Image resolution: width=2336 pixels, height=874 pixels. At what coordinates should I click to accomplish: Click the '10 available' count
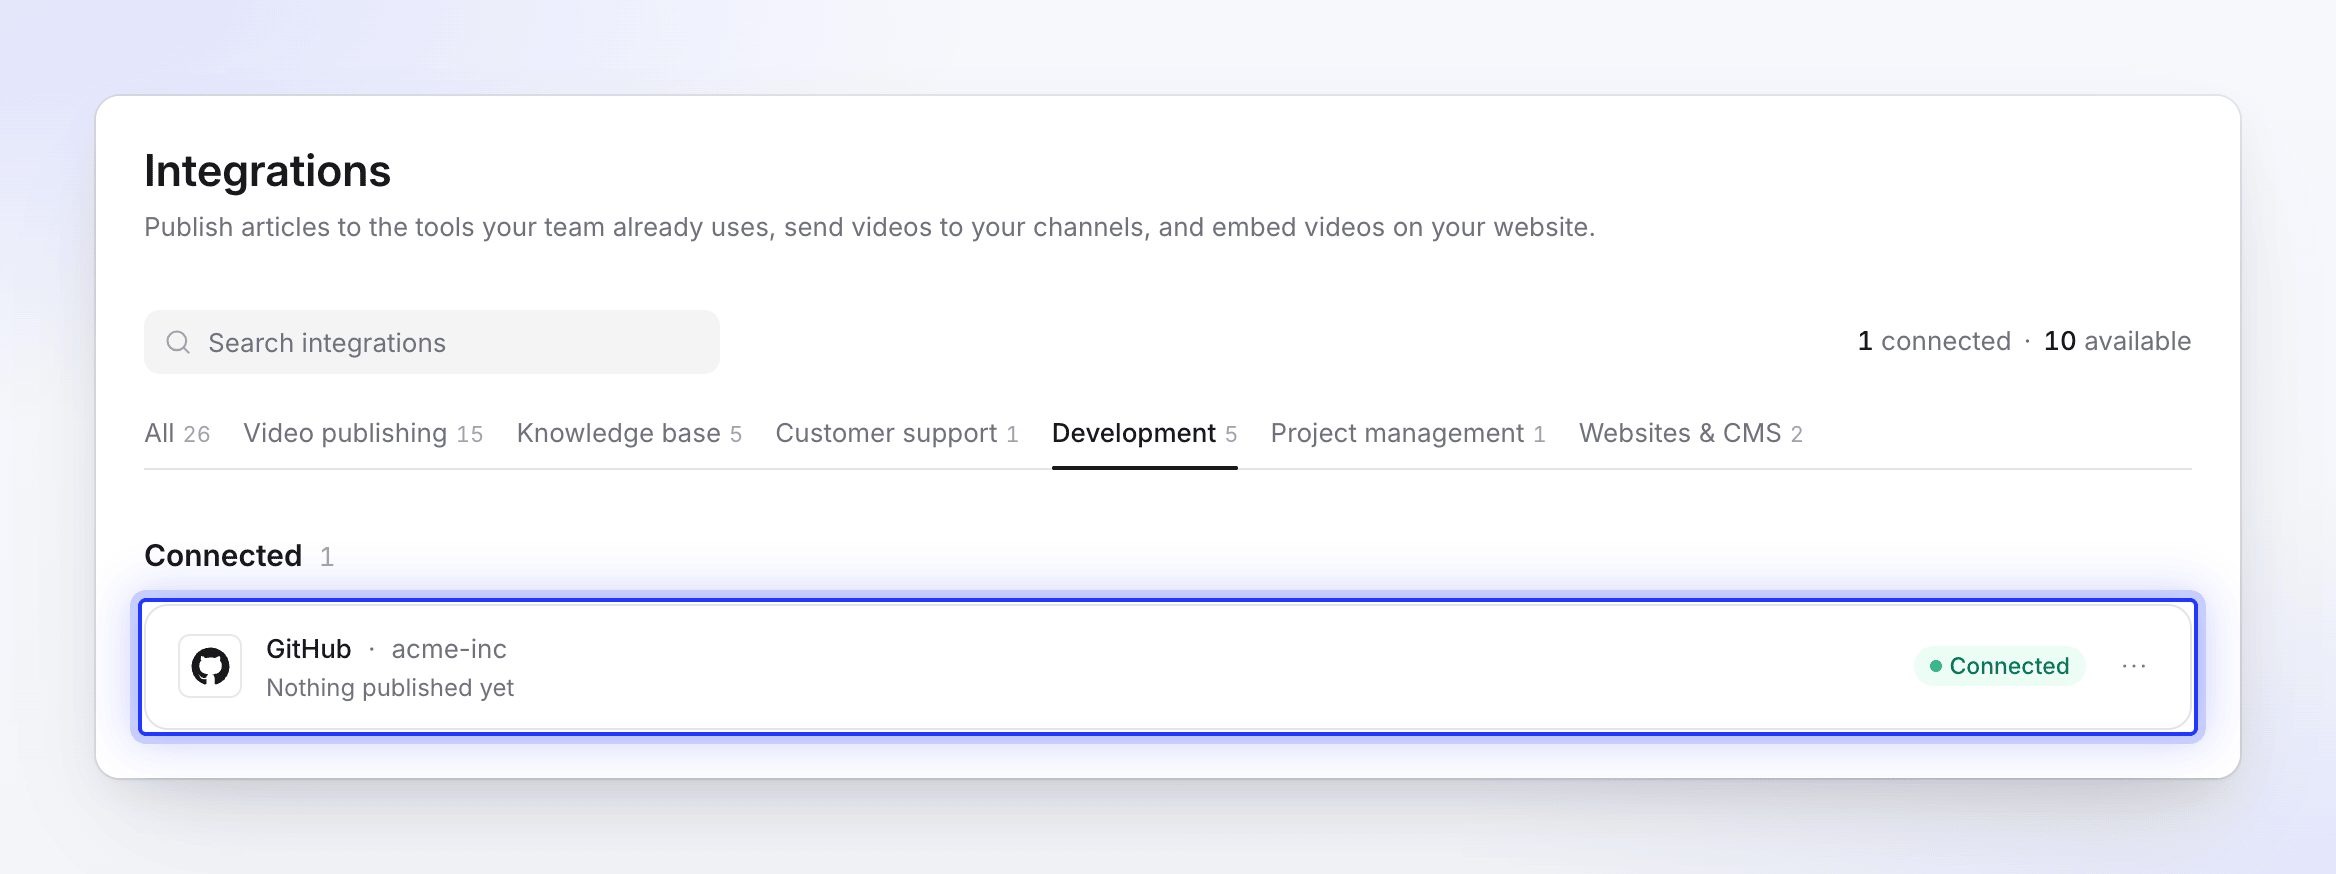click(2117, 341)
